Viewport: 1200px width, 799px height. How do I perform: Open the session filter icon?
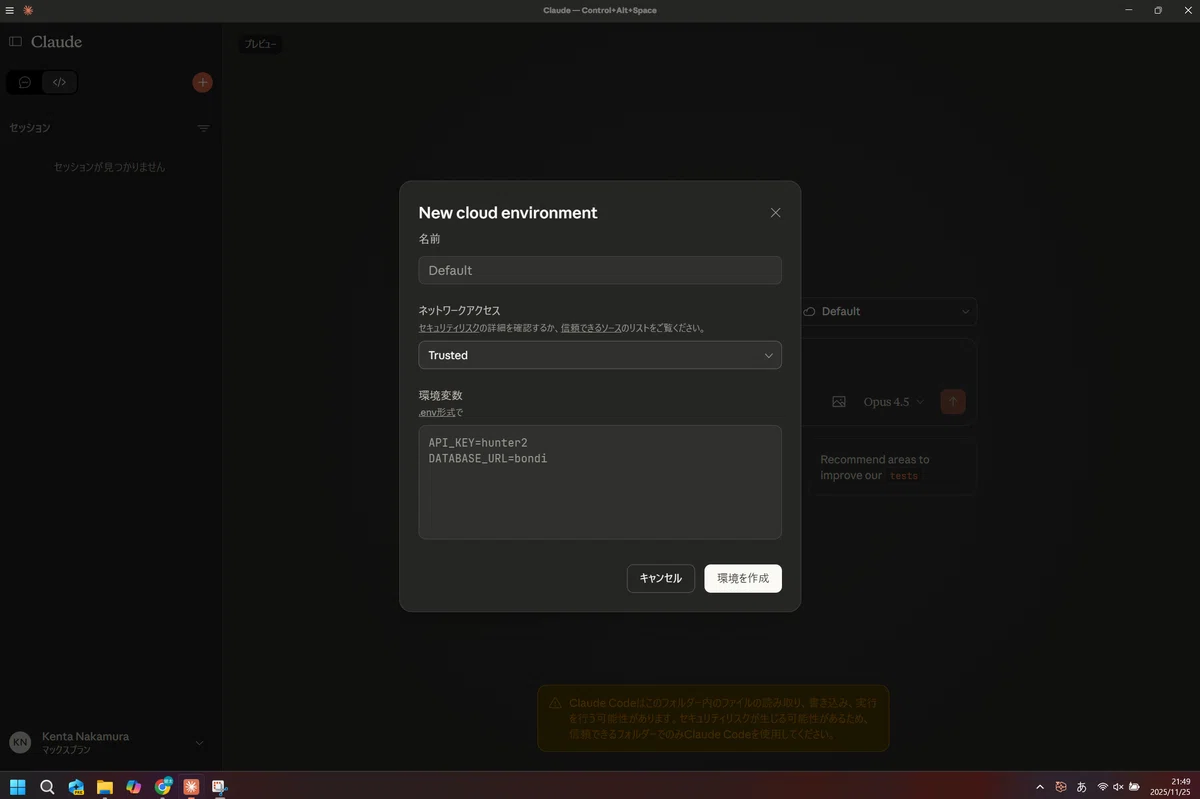[203, 128]
